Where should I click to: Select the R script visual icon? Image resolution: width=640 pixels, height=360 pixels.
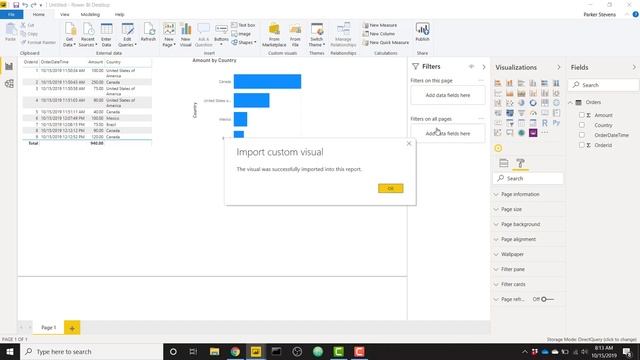(x=544, y=122)
